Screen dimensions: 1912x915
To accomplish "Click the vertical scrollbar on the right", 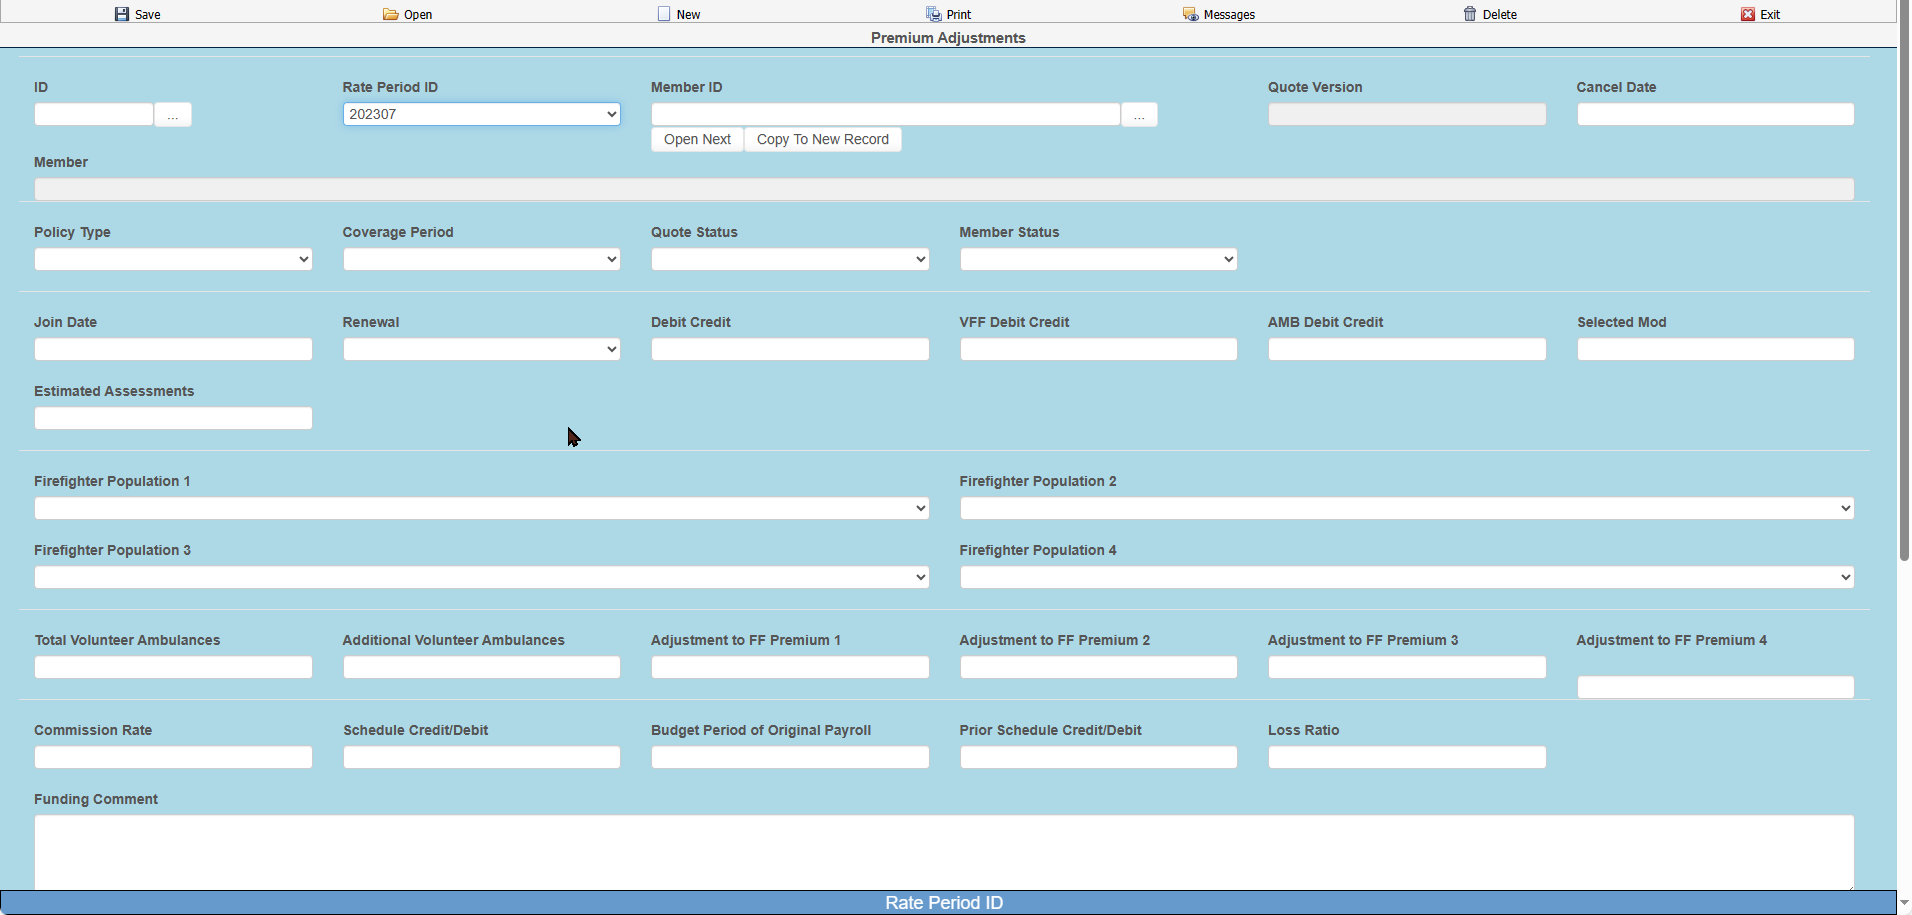I will point(1904,300).
